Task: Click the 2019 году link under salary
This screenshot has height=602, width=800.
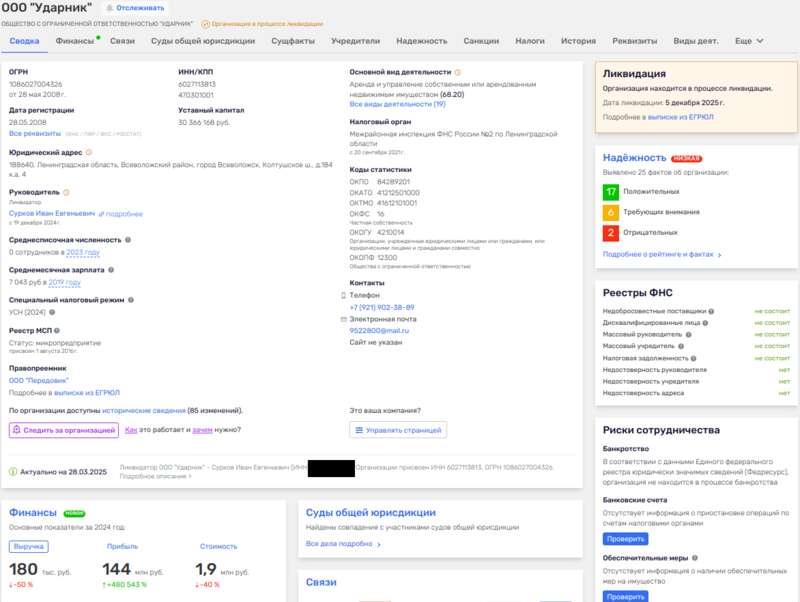Action: [x=65, y=283]
